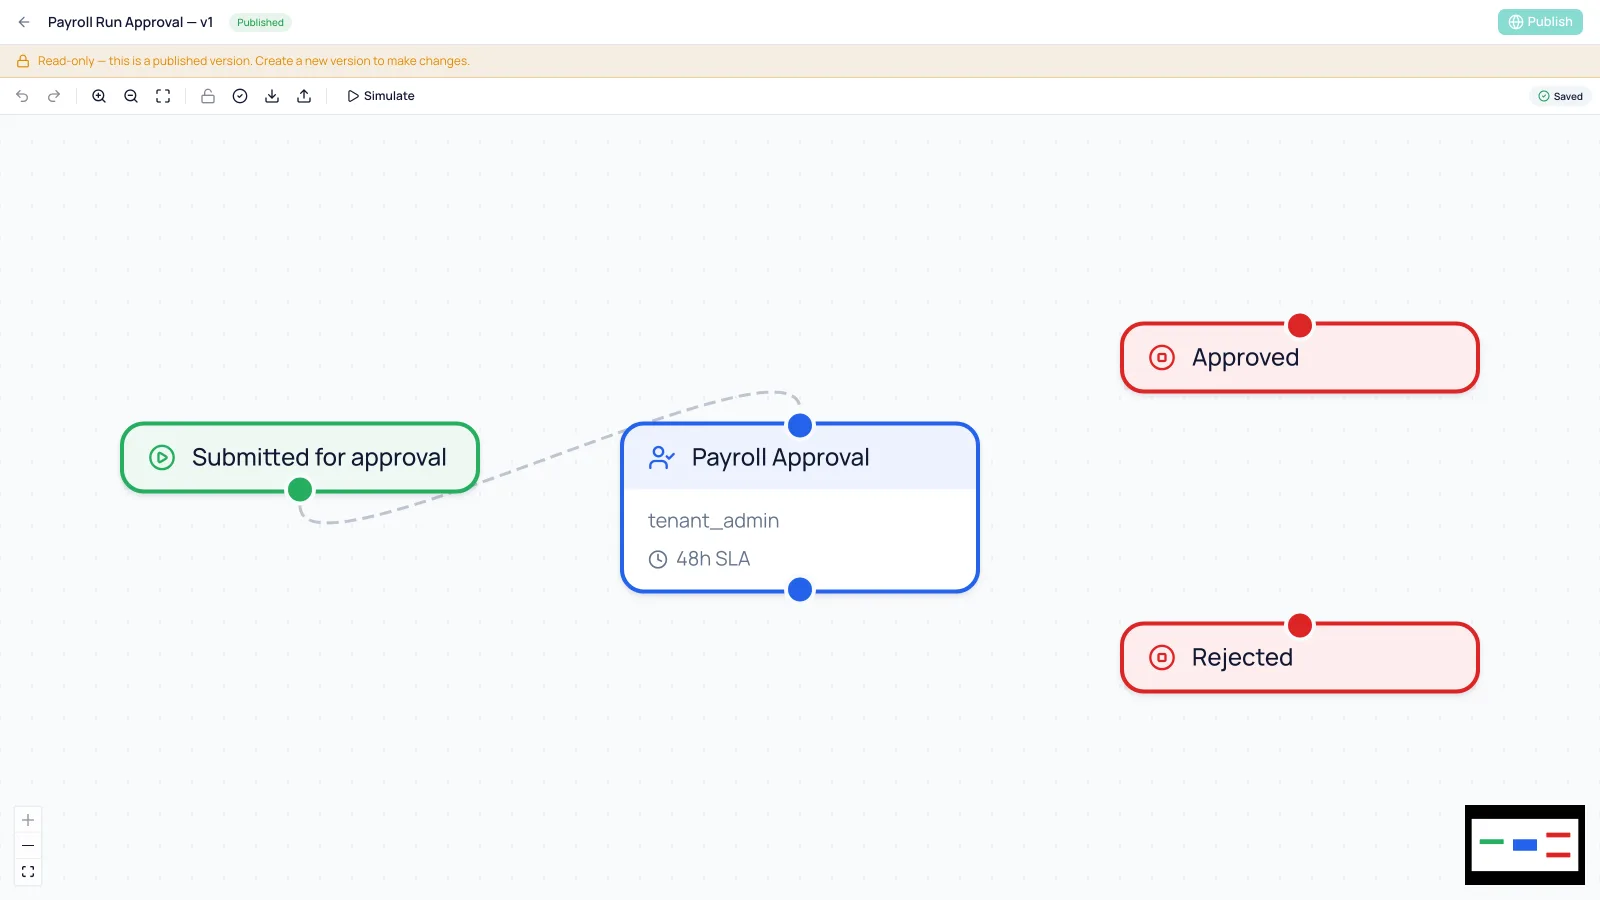Viewport: 1600px width, 900px height.
Task: Select the Approved end node
Action: [x=1300, y=357]
